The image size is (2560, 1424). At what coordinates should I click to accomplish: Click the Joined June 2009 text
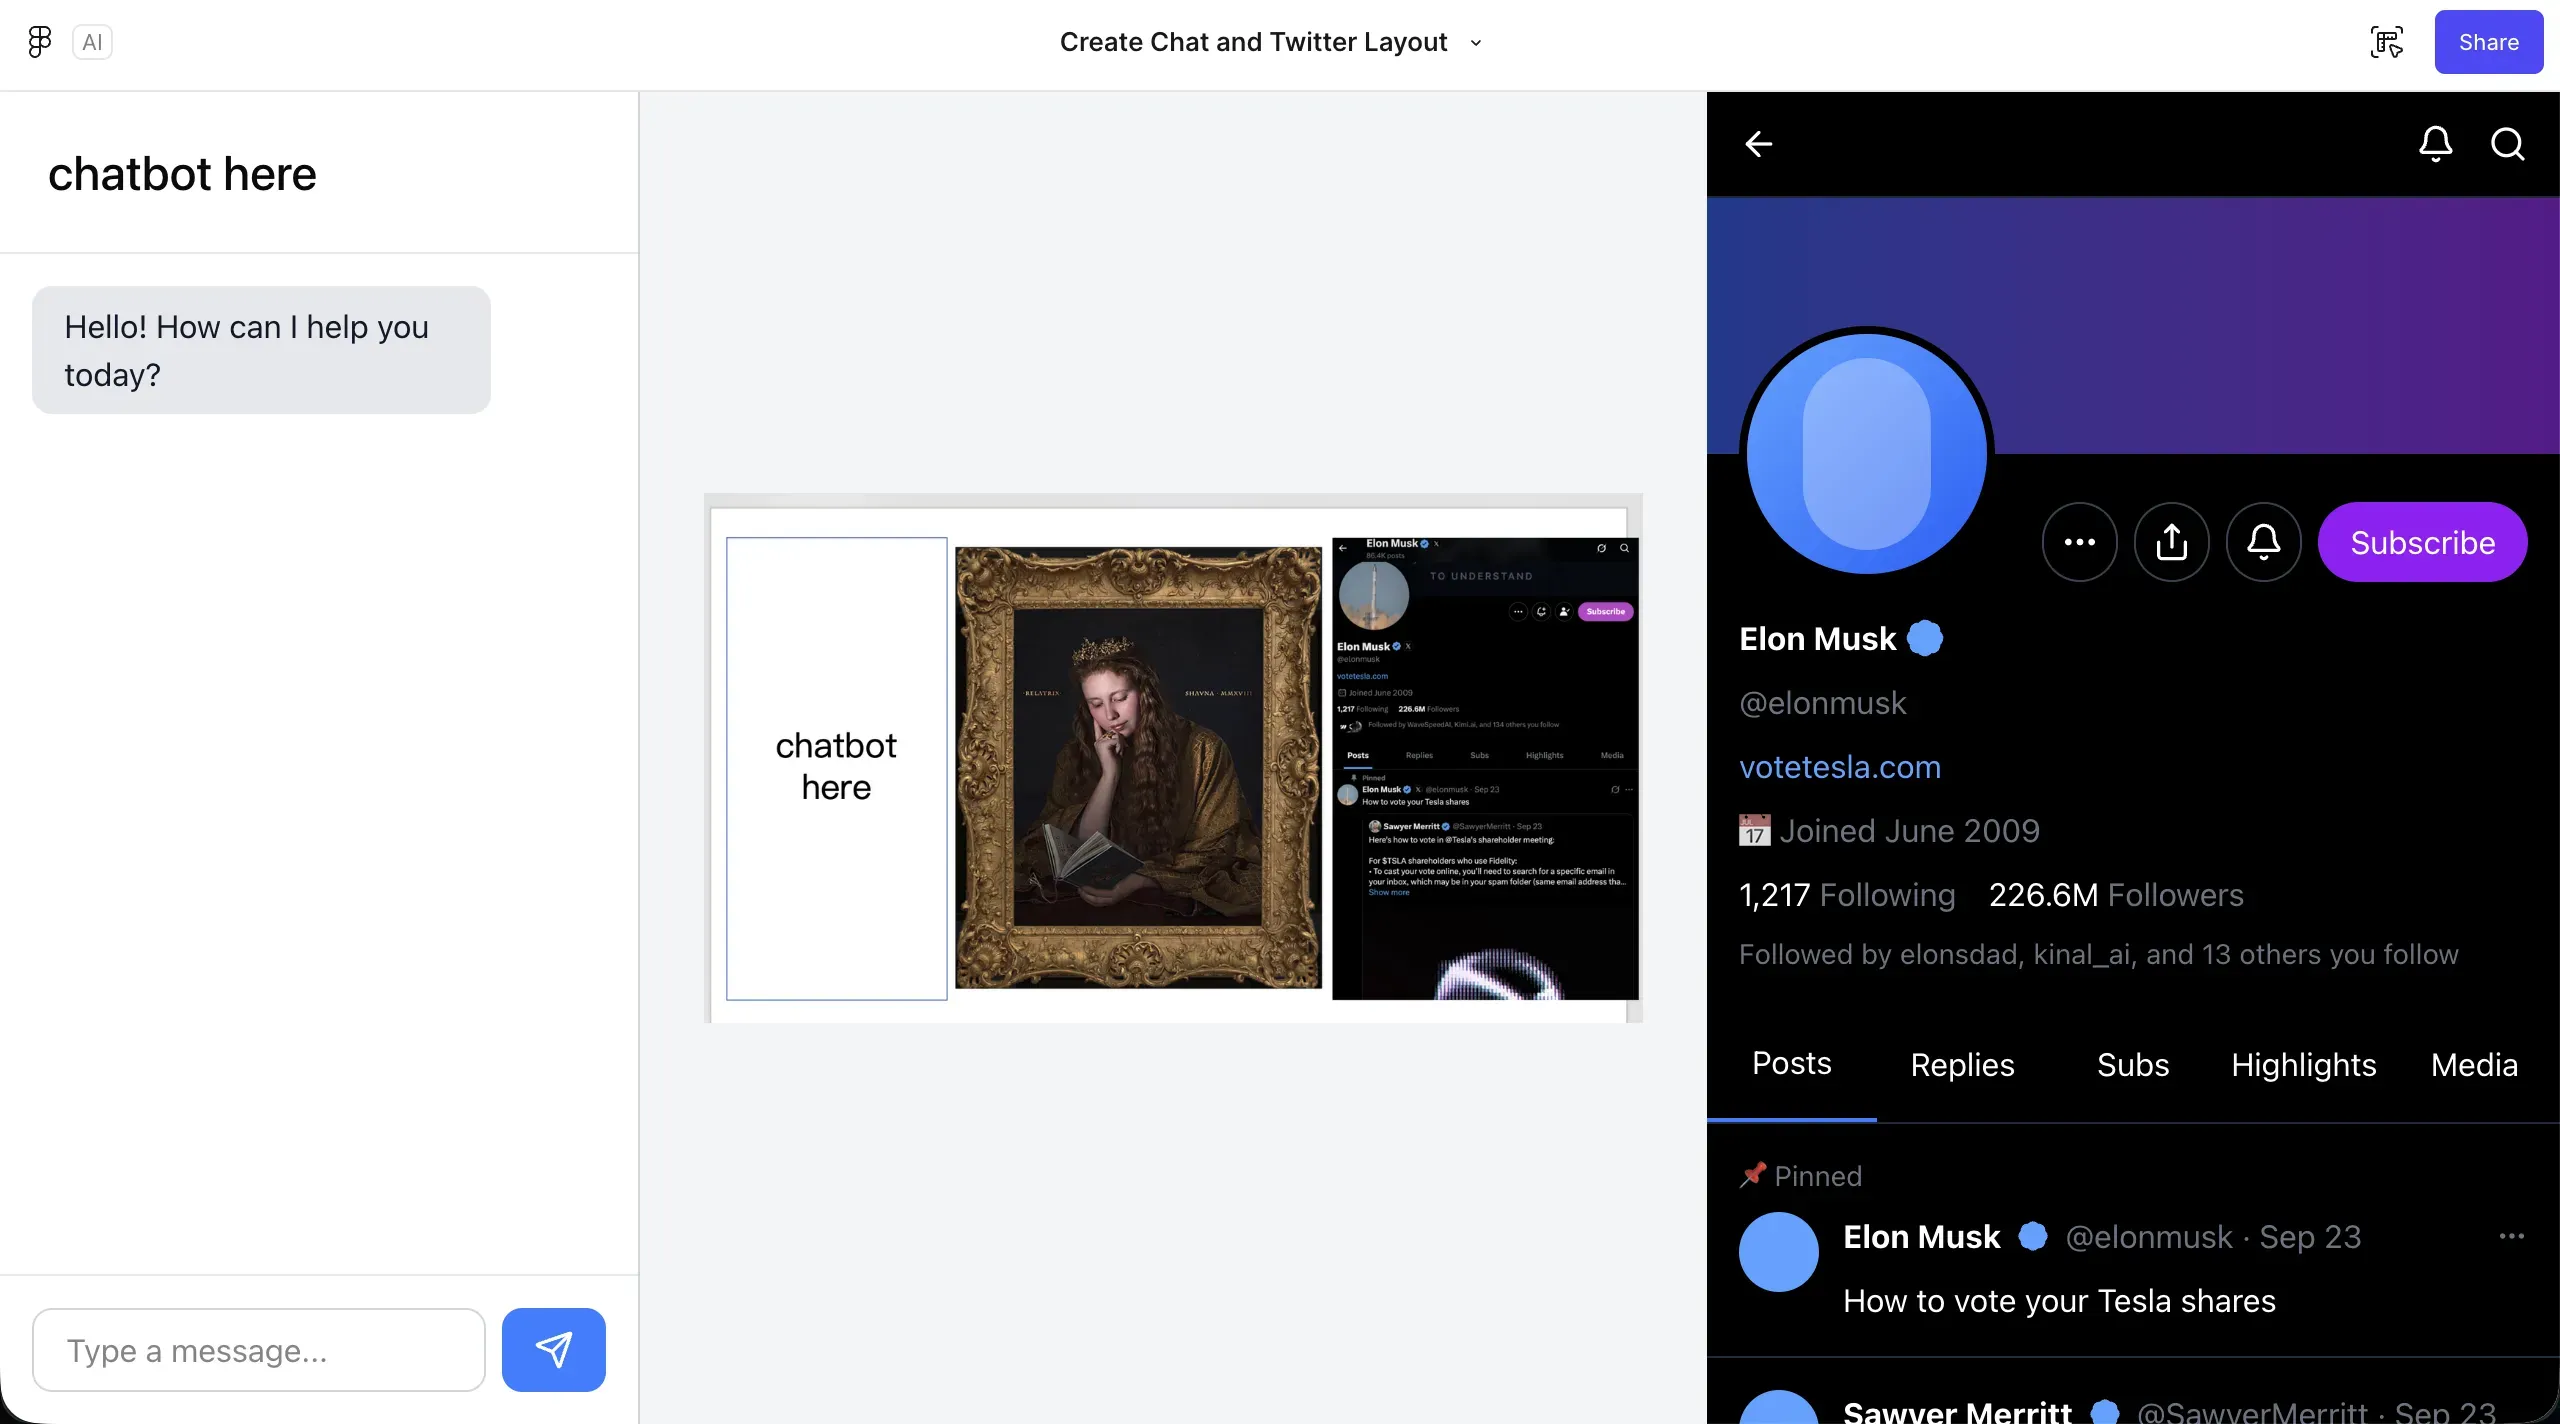pos(1910,831)
